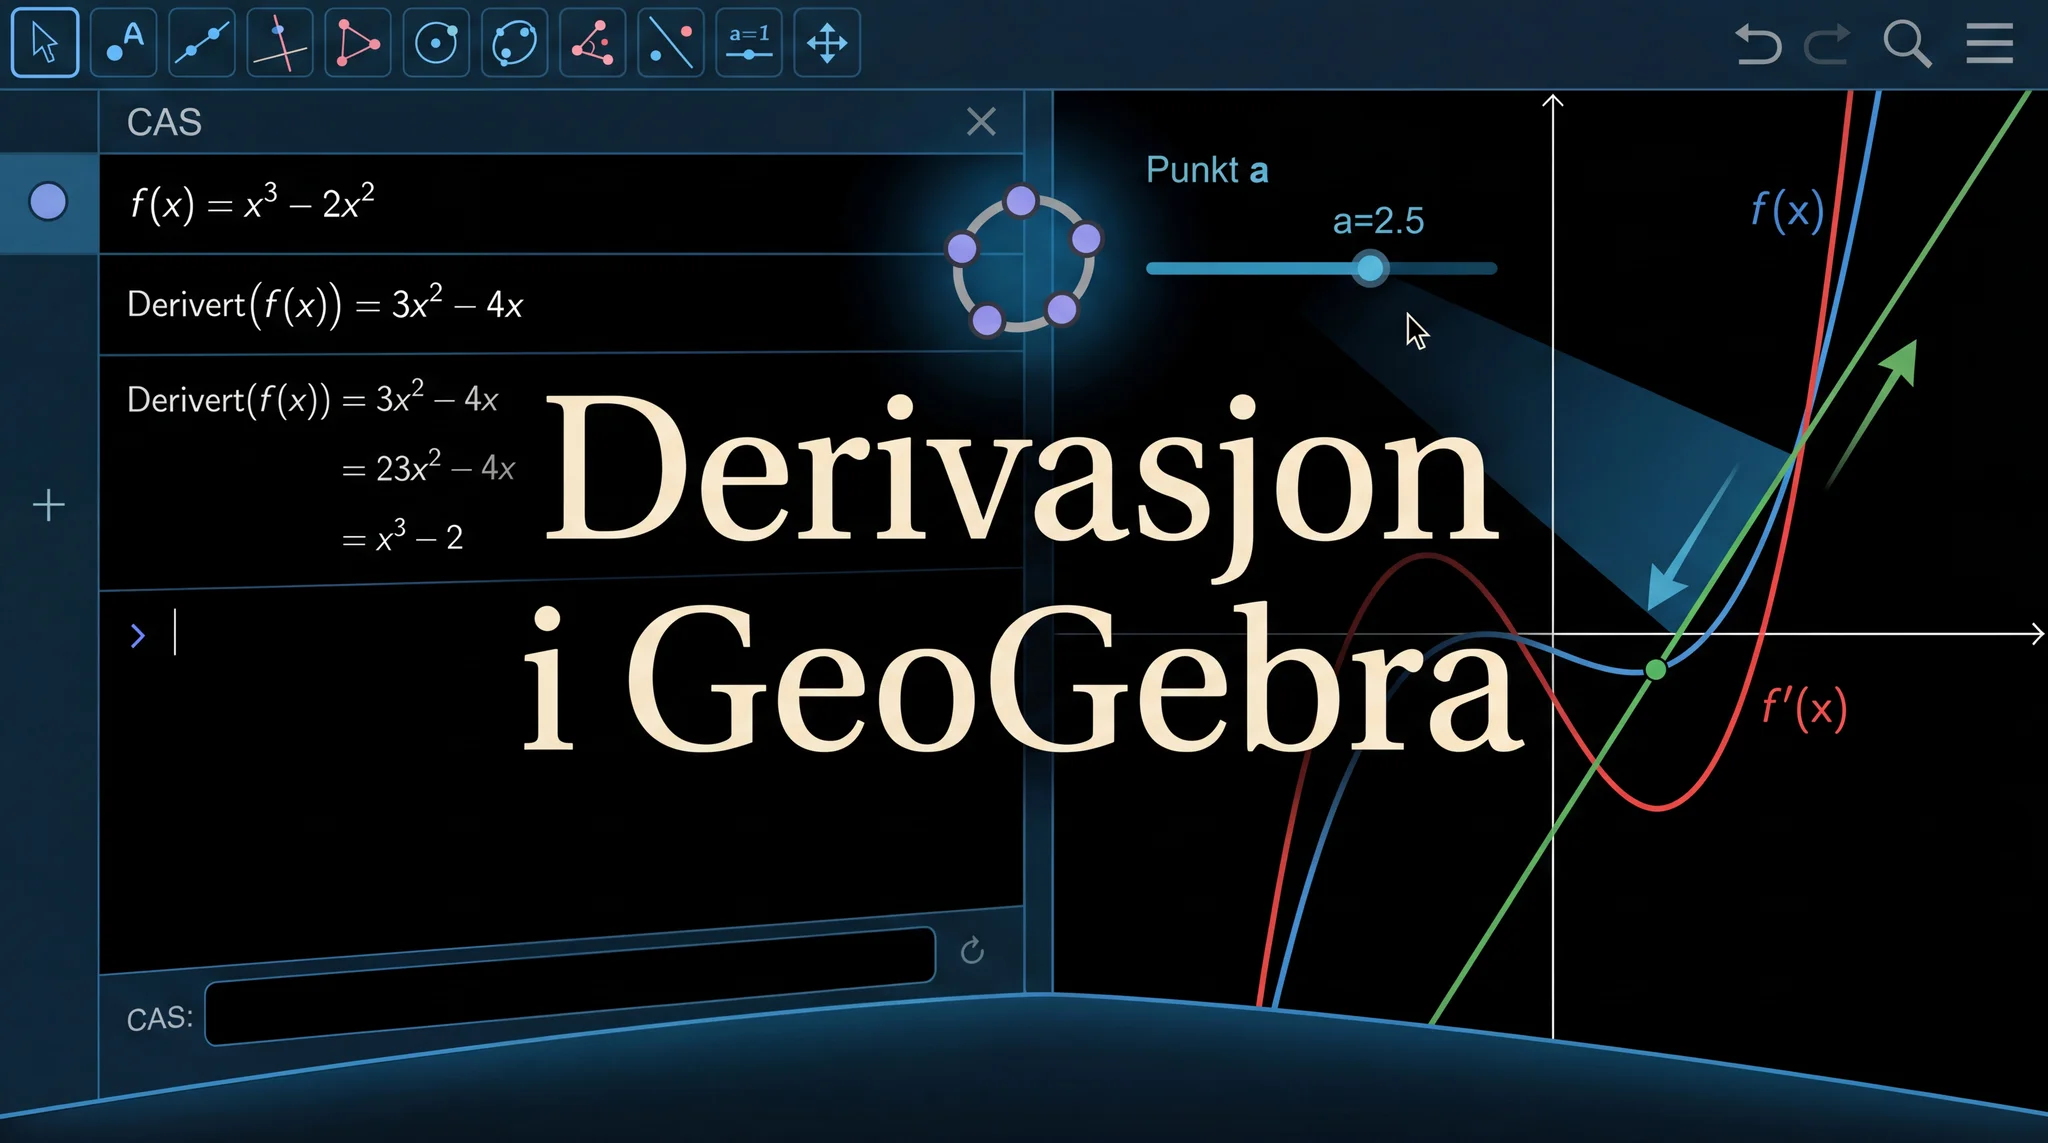Open the search magnifier
Screen dimensions: 2048x1143
tap(1906, 44)
